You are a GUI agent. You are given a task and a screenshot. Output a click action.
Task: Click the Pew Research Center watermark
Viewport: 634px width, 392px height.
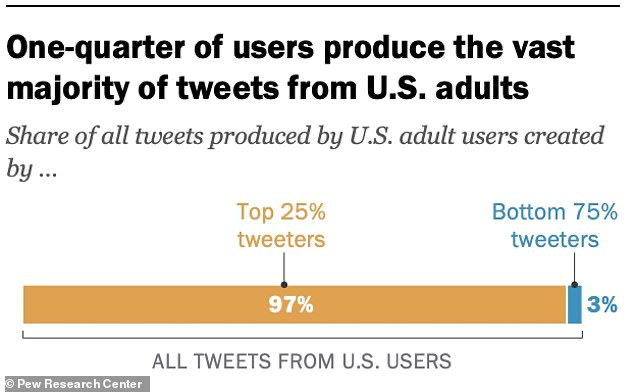(x=77, y=384)
